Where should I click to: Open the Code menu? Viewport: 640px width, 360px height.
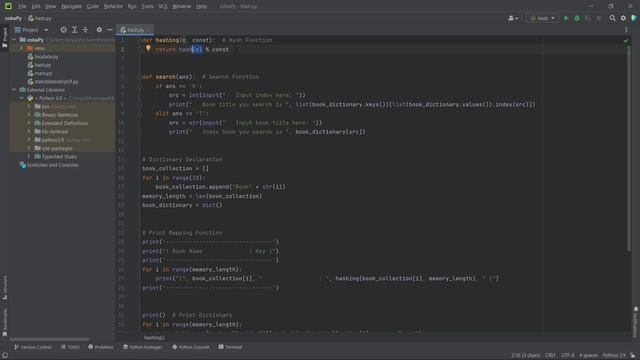[x=92, y=6]
